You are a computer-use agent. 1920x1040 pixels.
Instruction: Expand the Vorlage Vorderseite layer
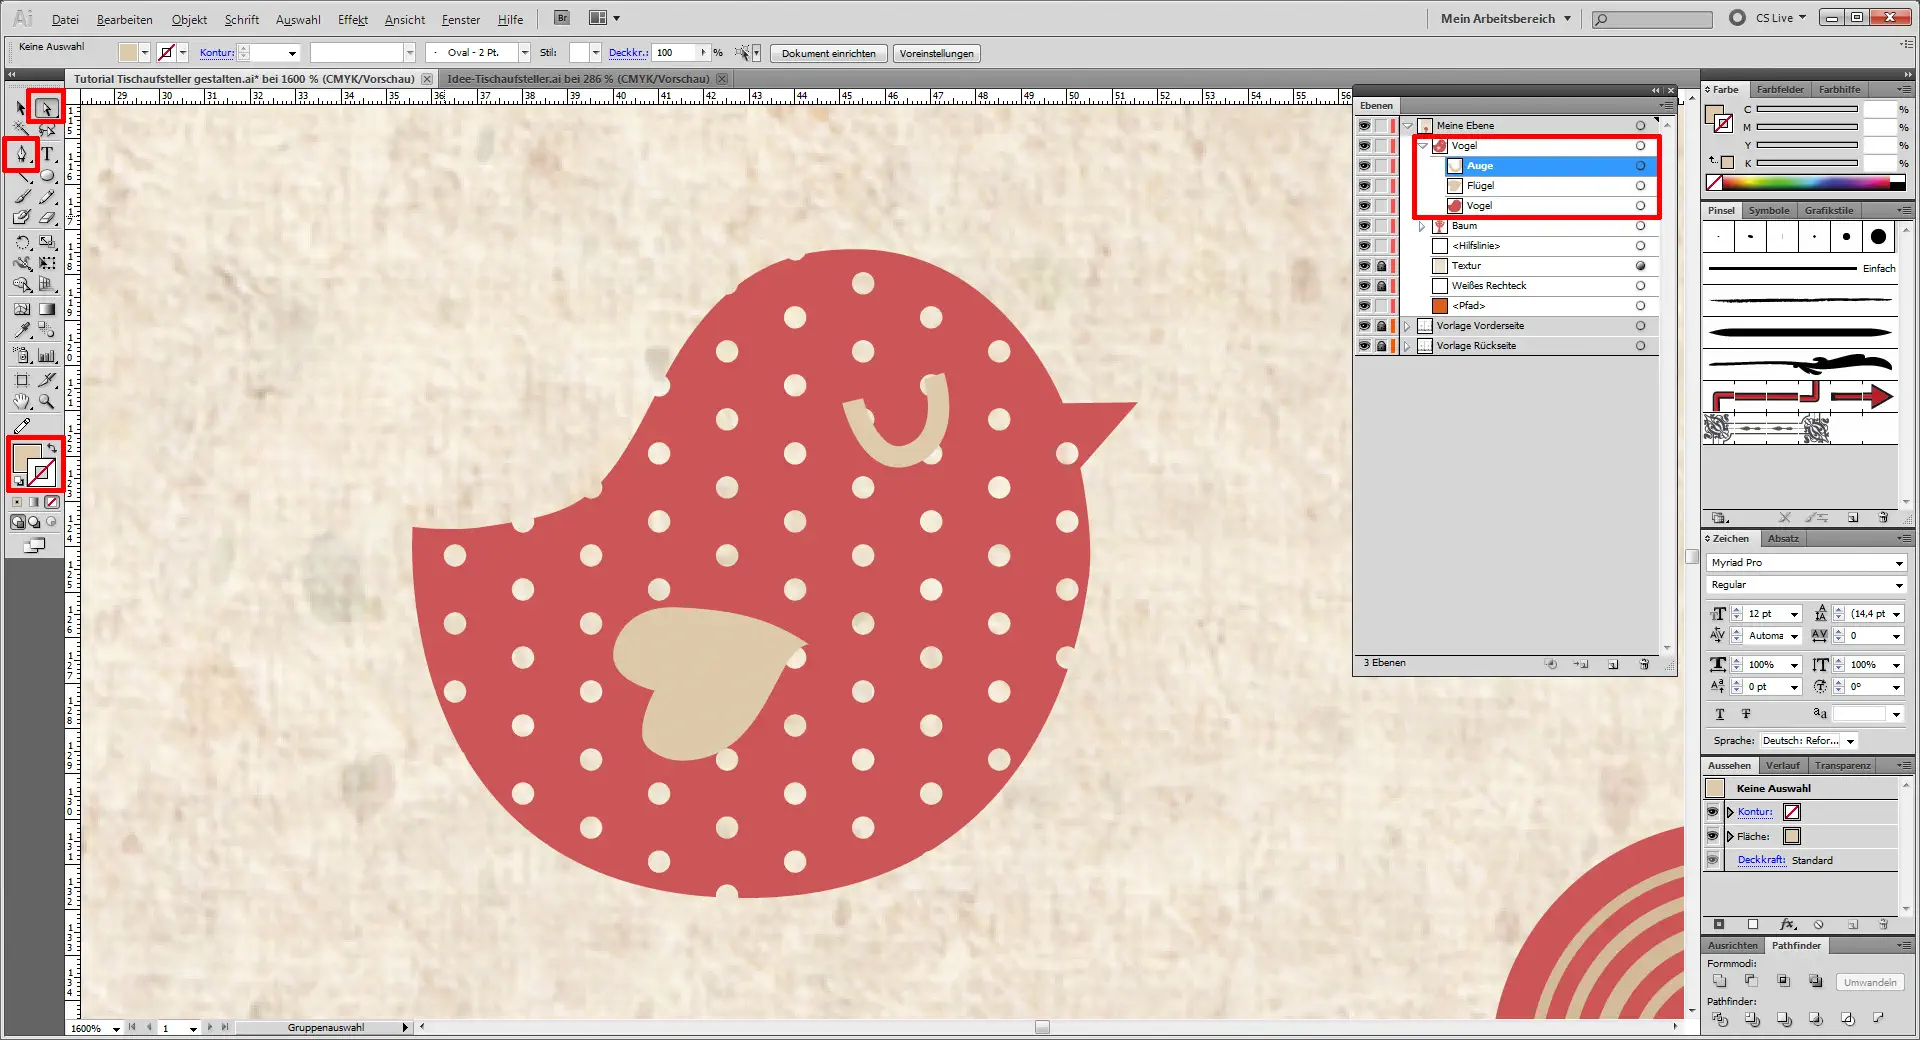tap(1407, 326)
